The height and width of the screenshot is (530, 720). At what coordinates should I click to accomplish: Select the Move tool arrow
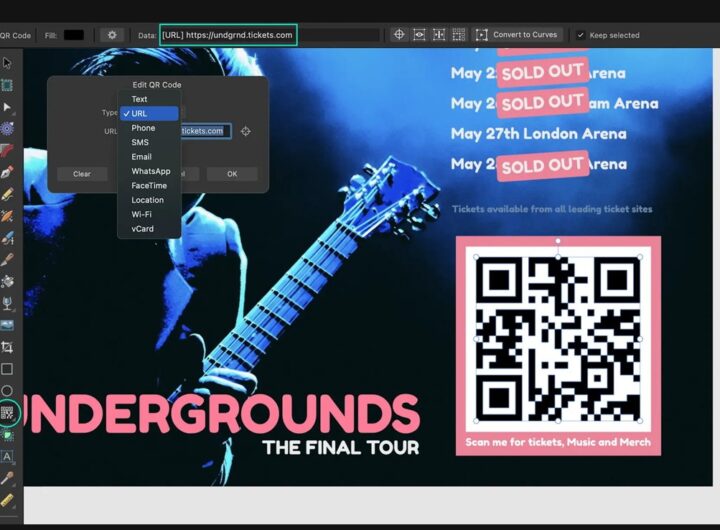click(x=7, y=65)
